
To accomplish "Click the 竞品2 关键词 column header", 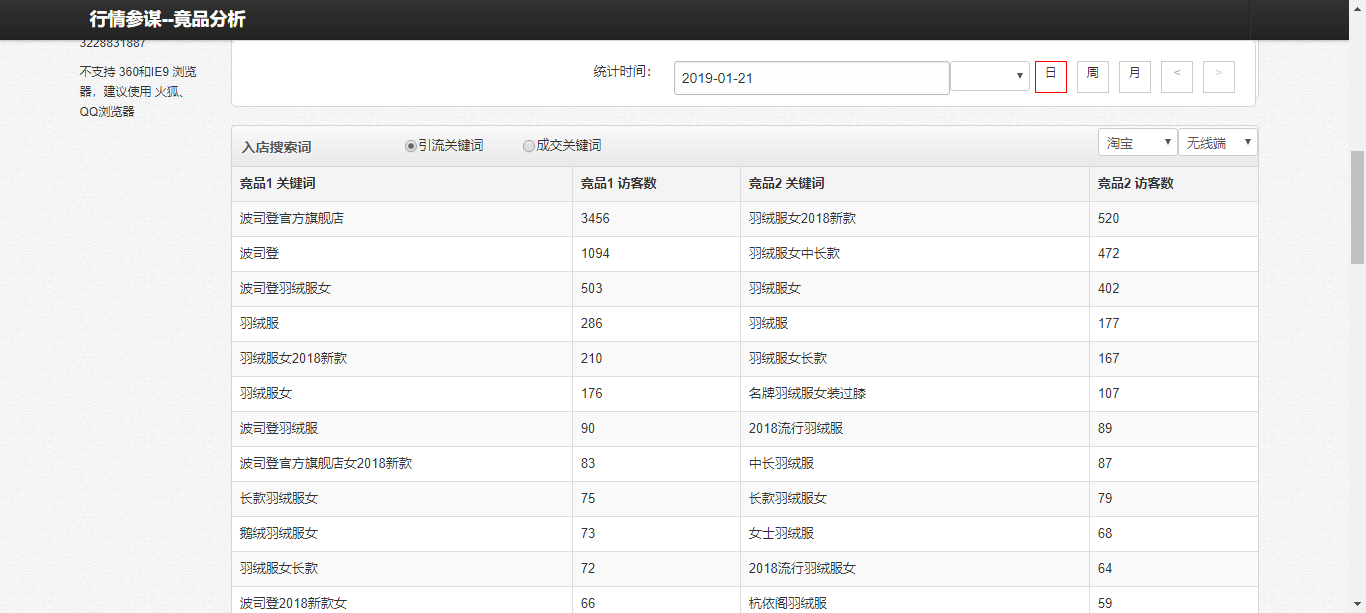I will point(786,184).
